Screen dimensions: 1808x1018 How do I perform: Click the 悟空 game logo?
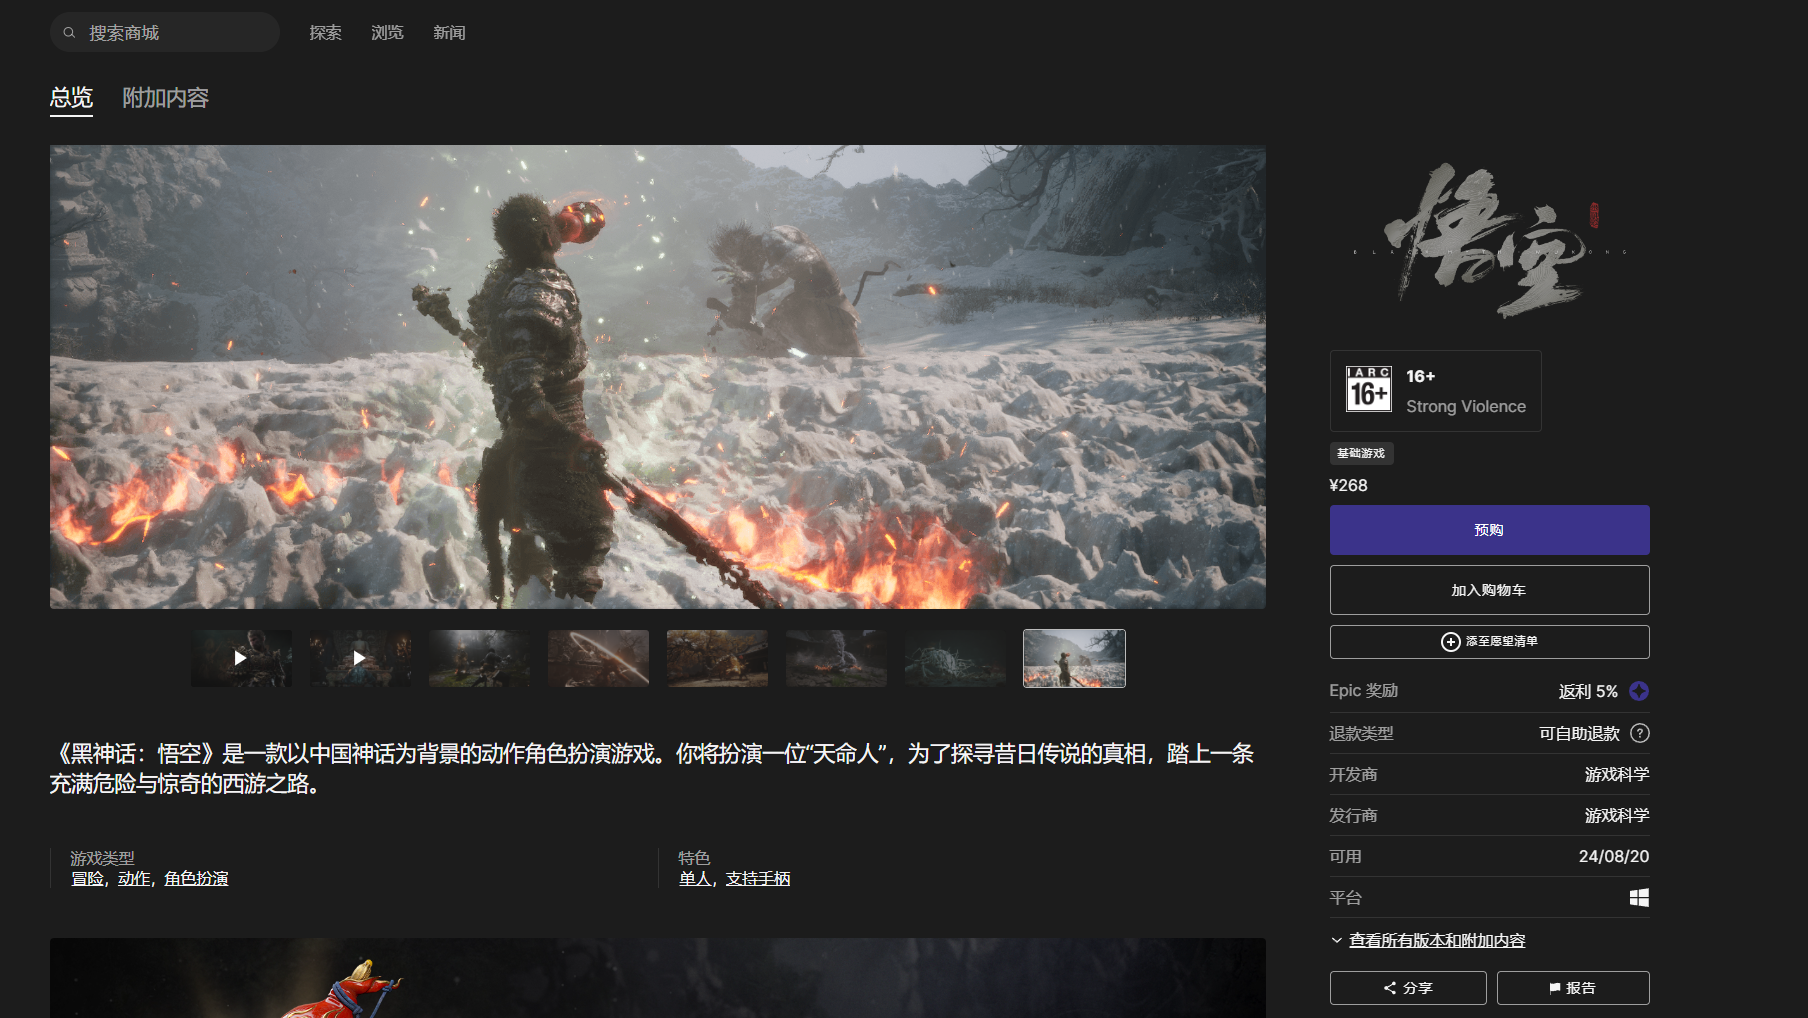click(x=1489, y=240)
